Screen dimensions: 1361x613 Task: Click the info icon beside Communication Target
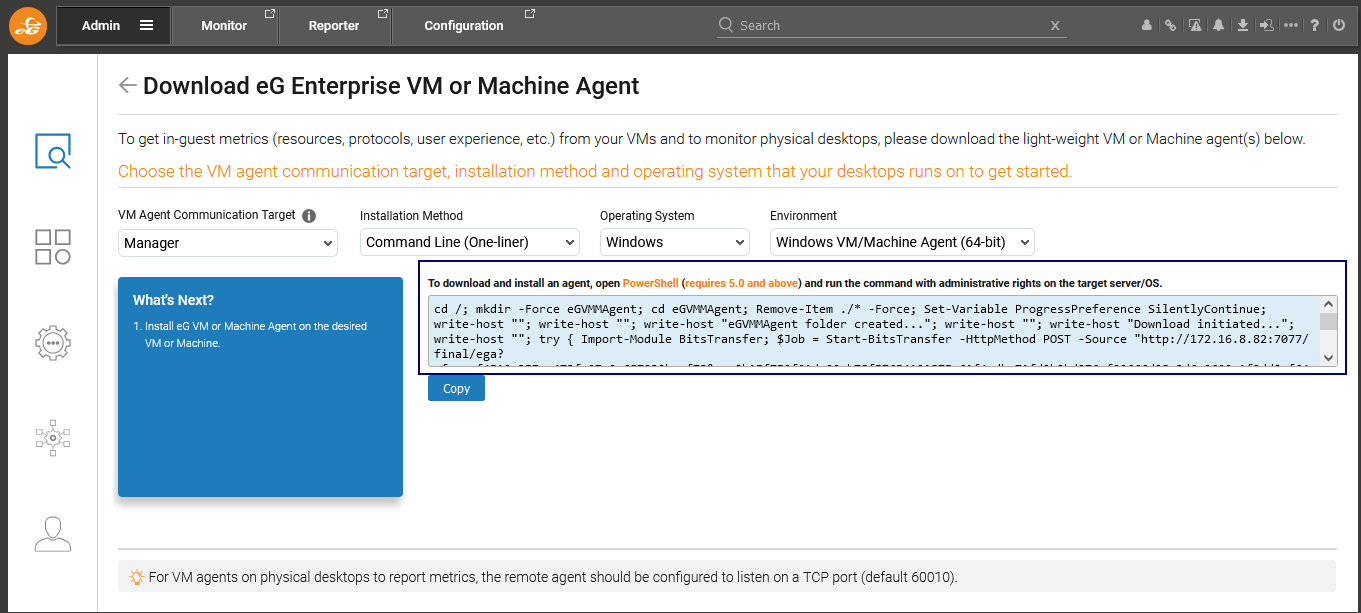[x=309, y=216]
